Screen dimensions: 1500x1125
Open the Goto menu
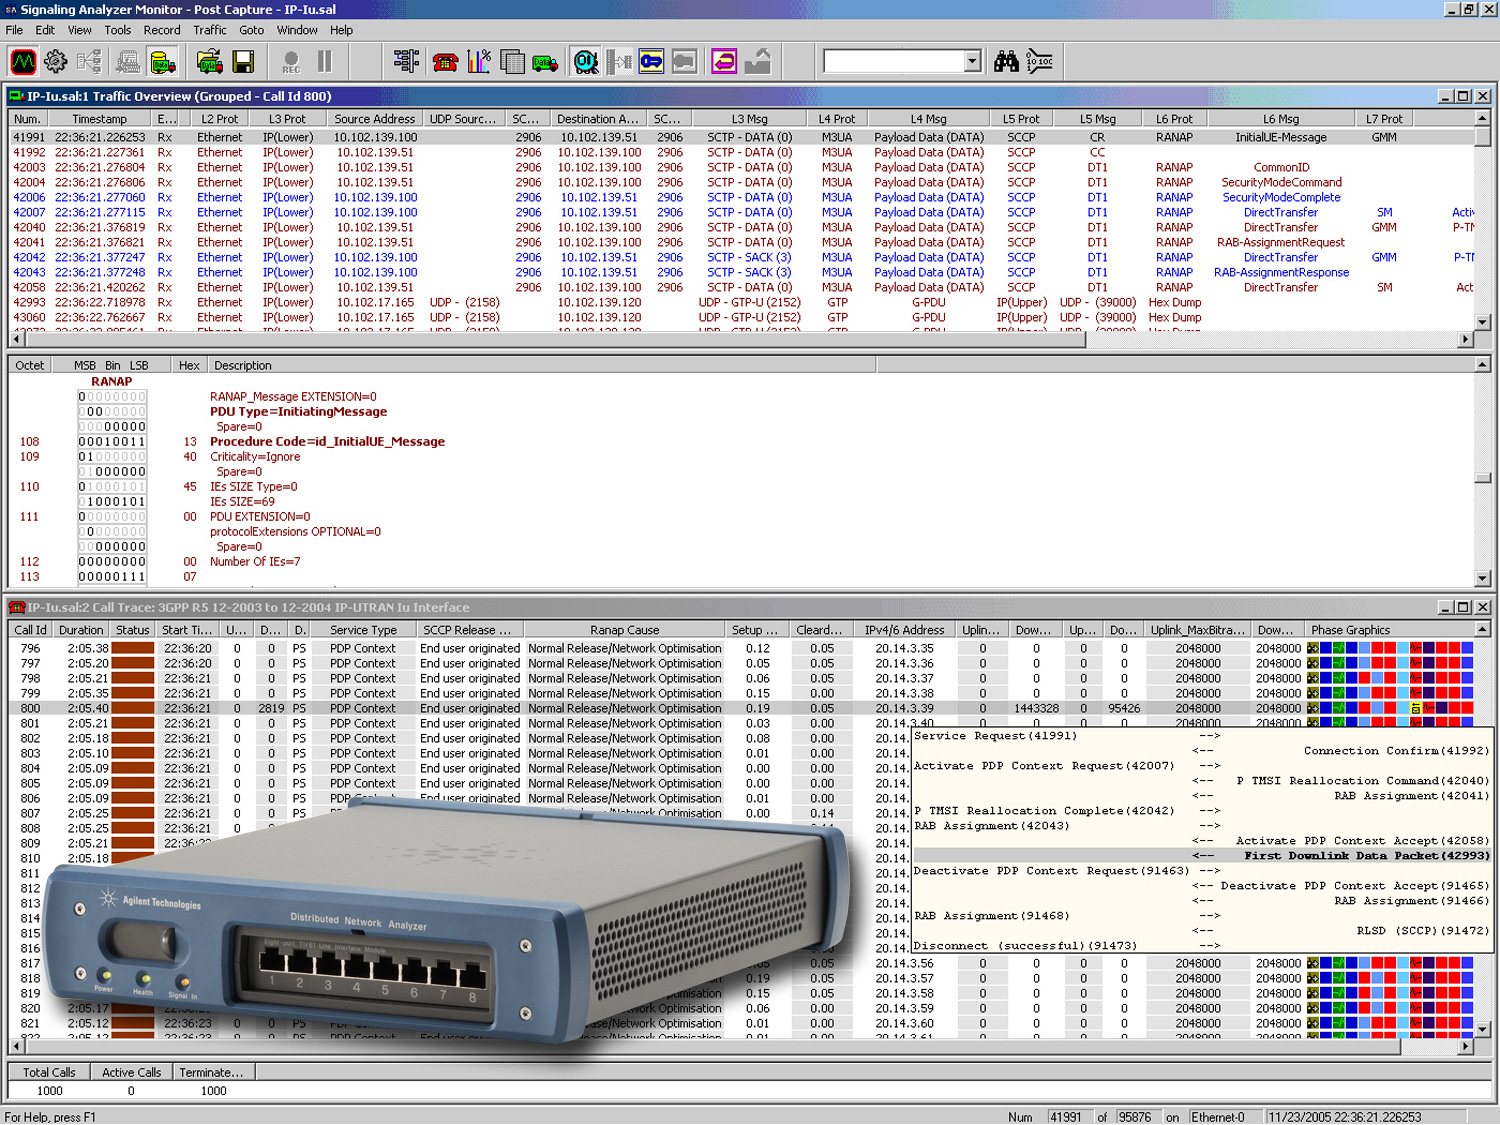(252, 30)
